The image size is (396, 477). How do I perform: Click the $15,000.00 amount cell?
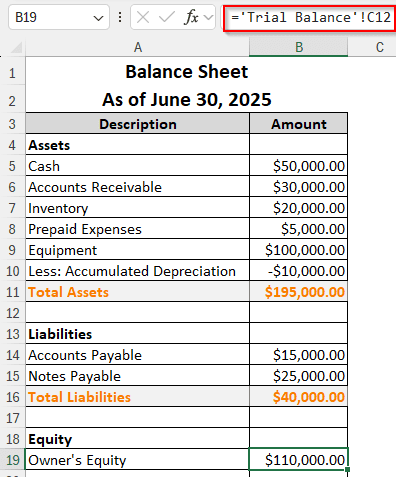click(299, 355)
